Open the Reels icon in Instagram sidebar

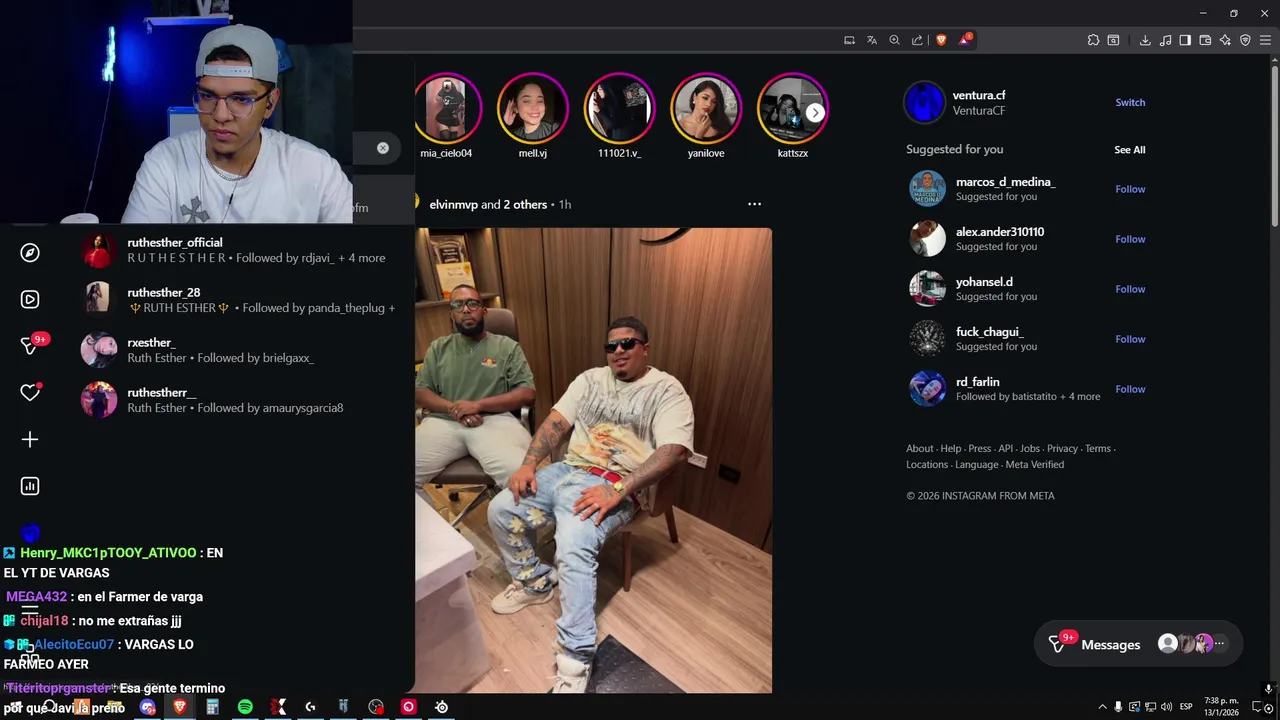30,299
